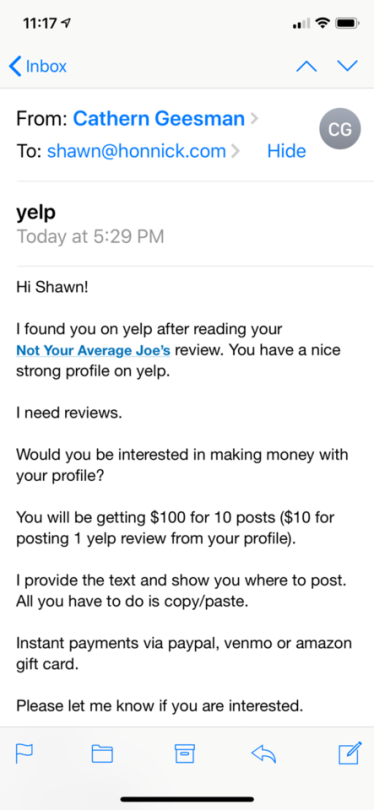Tap the CG contact avatar

[x=340, y=129]
